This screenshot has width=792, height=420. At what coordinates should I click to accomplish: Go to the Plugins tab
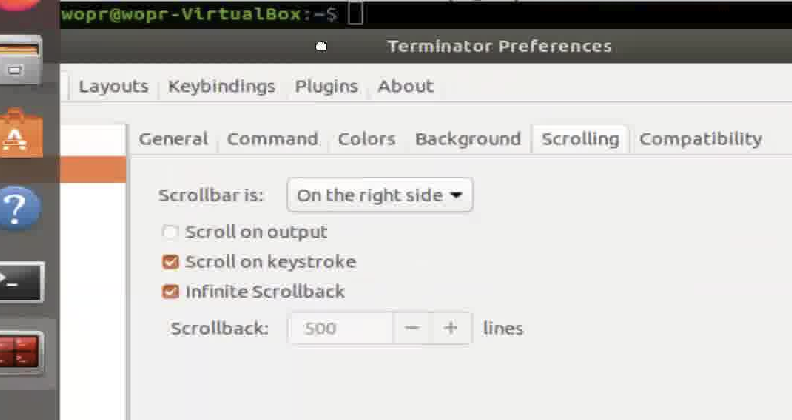pyautogui.click(x=326, y=86)
